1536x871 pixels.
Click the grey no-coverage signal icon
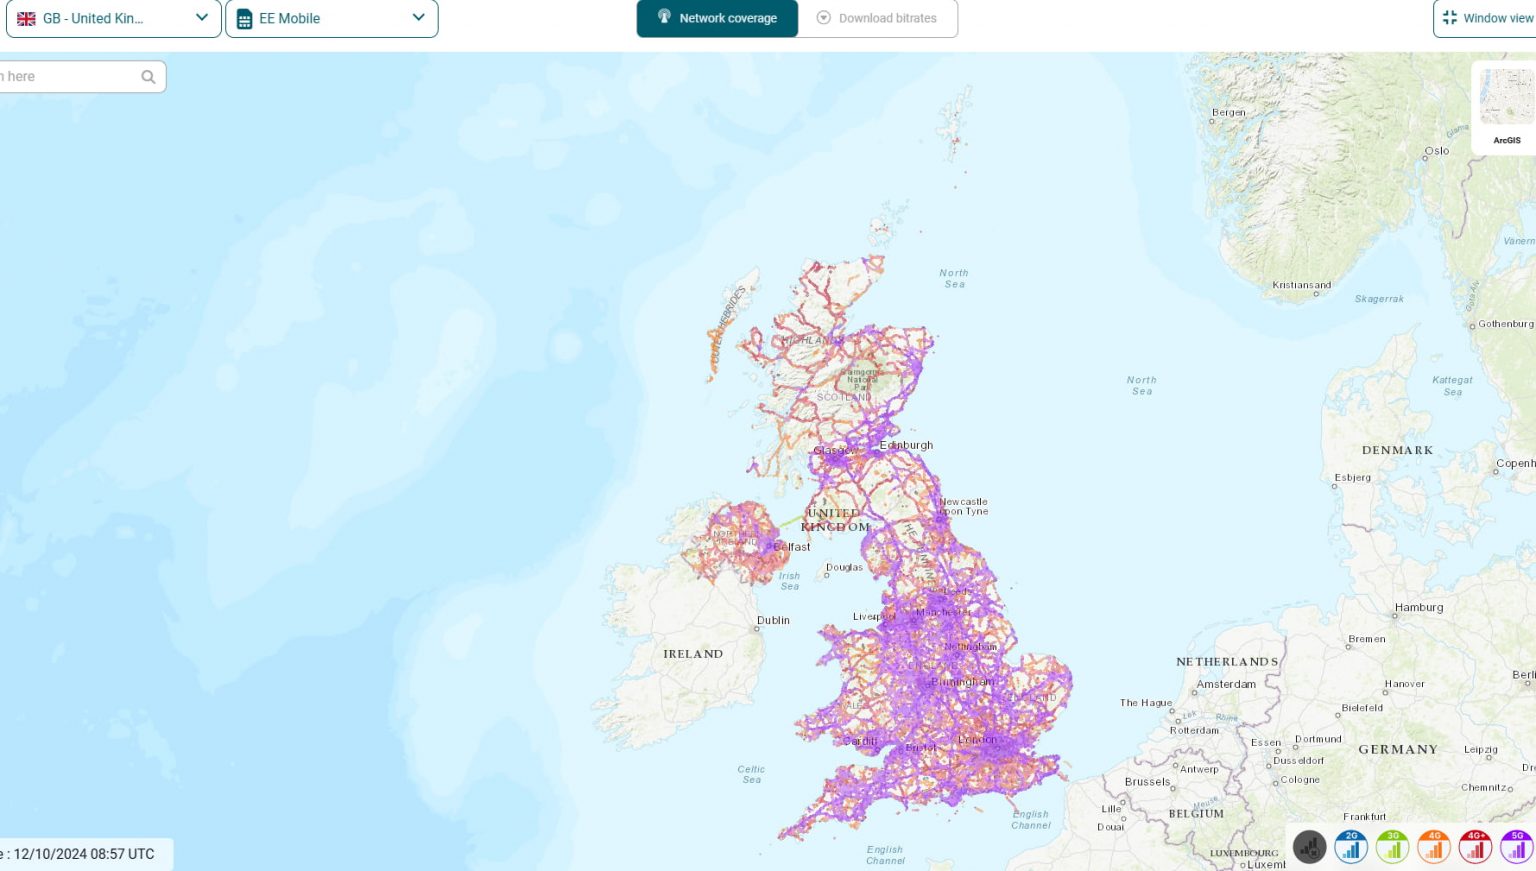click(1309, 846)
